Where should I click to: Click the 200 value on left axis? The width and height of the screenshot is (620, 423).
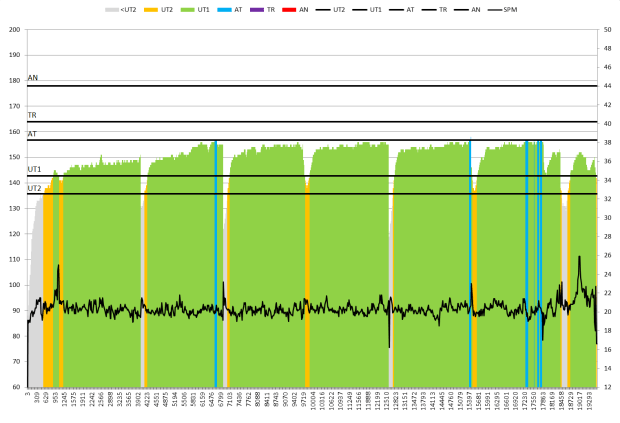tap(14, 29)
